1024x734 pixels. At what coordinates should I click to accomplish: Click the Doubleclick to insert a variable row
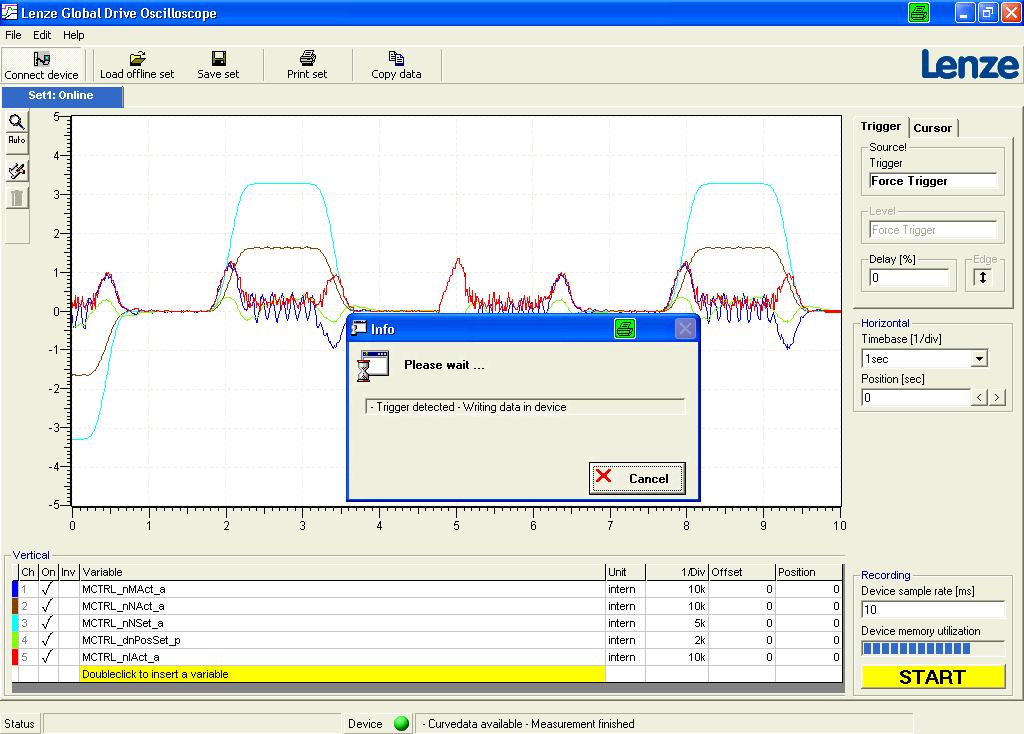pyautogui.click(x=342, y=674)
